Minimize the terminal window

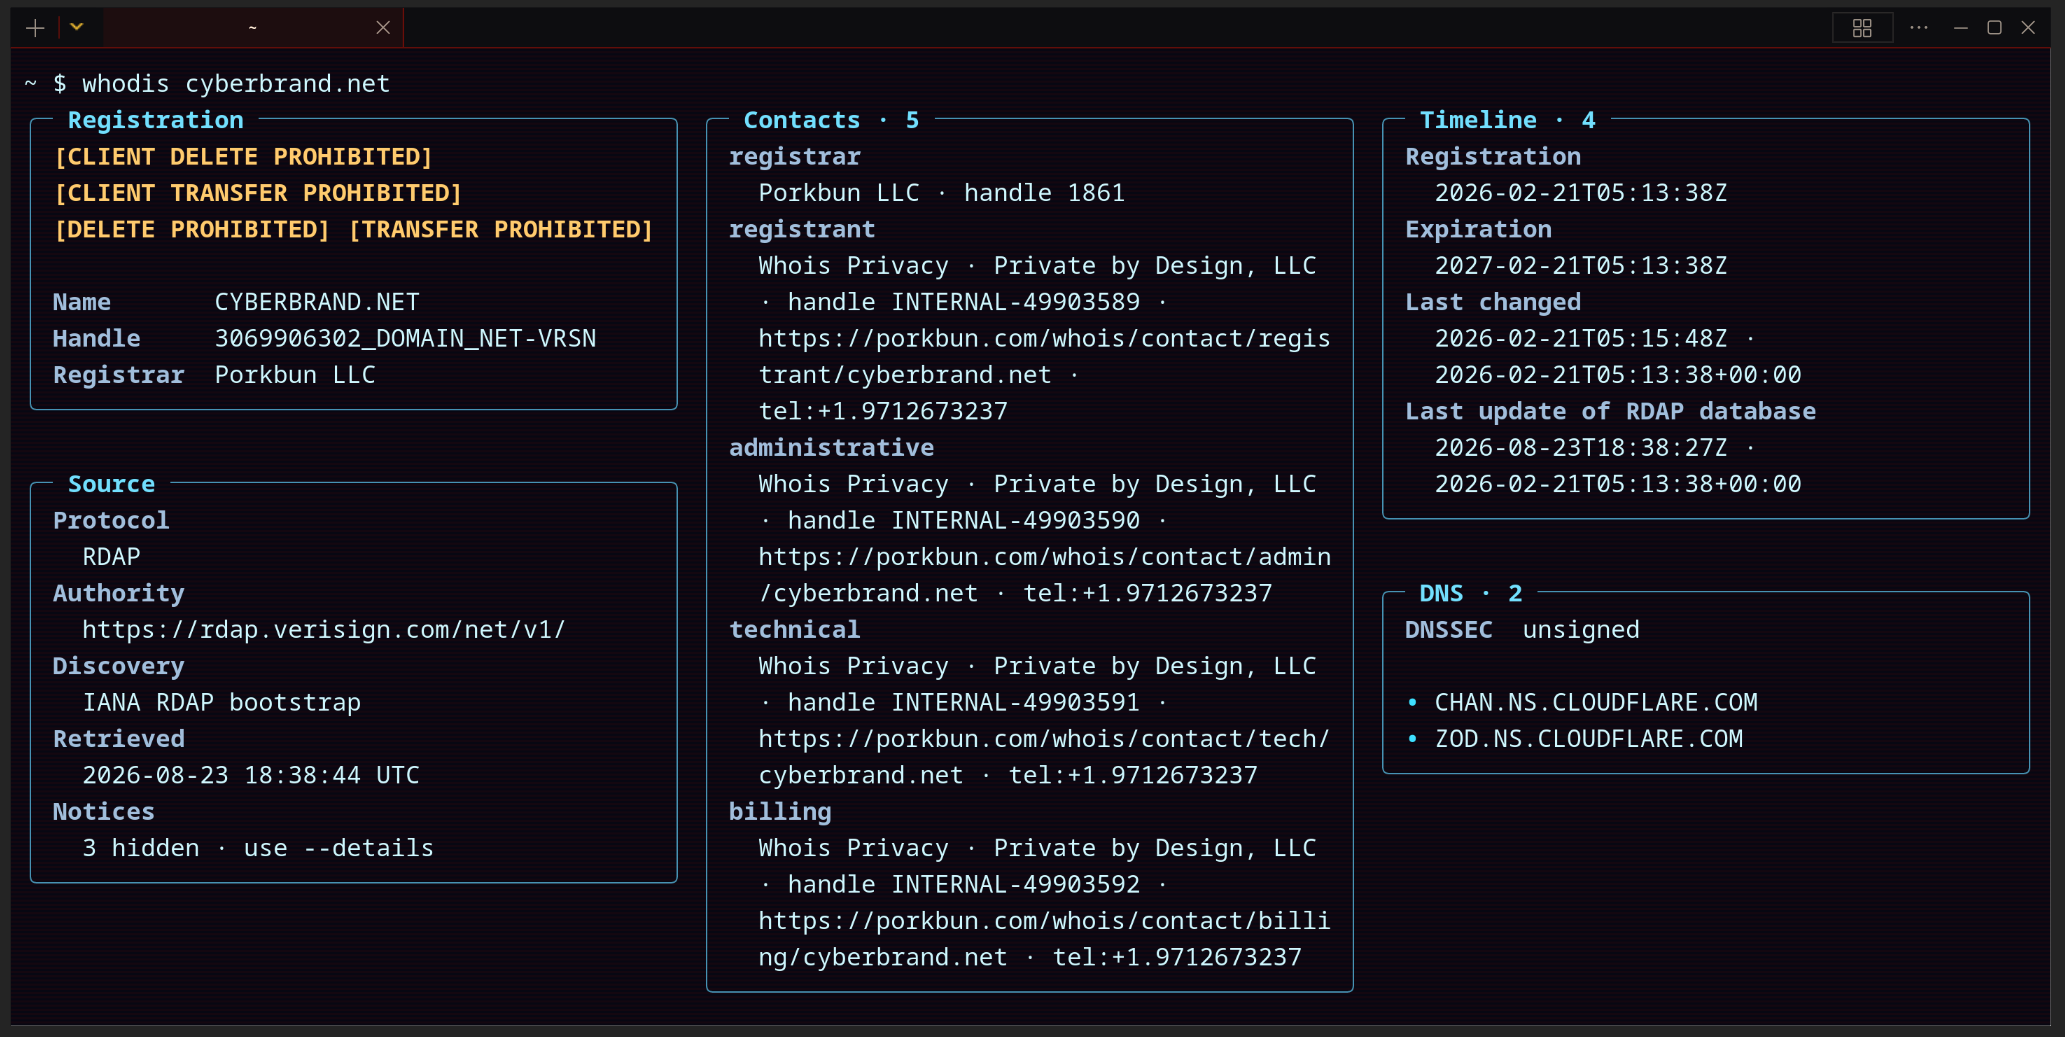click(1961, 28)
